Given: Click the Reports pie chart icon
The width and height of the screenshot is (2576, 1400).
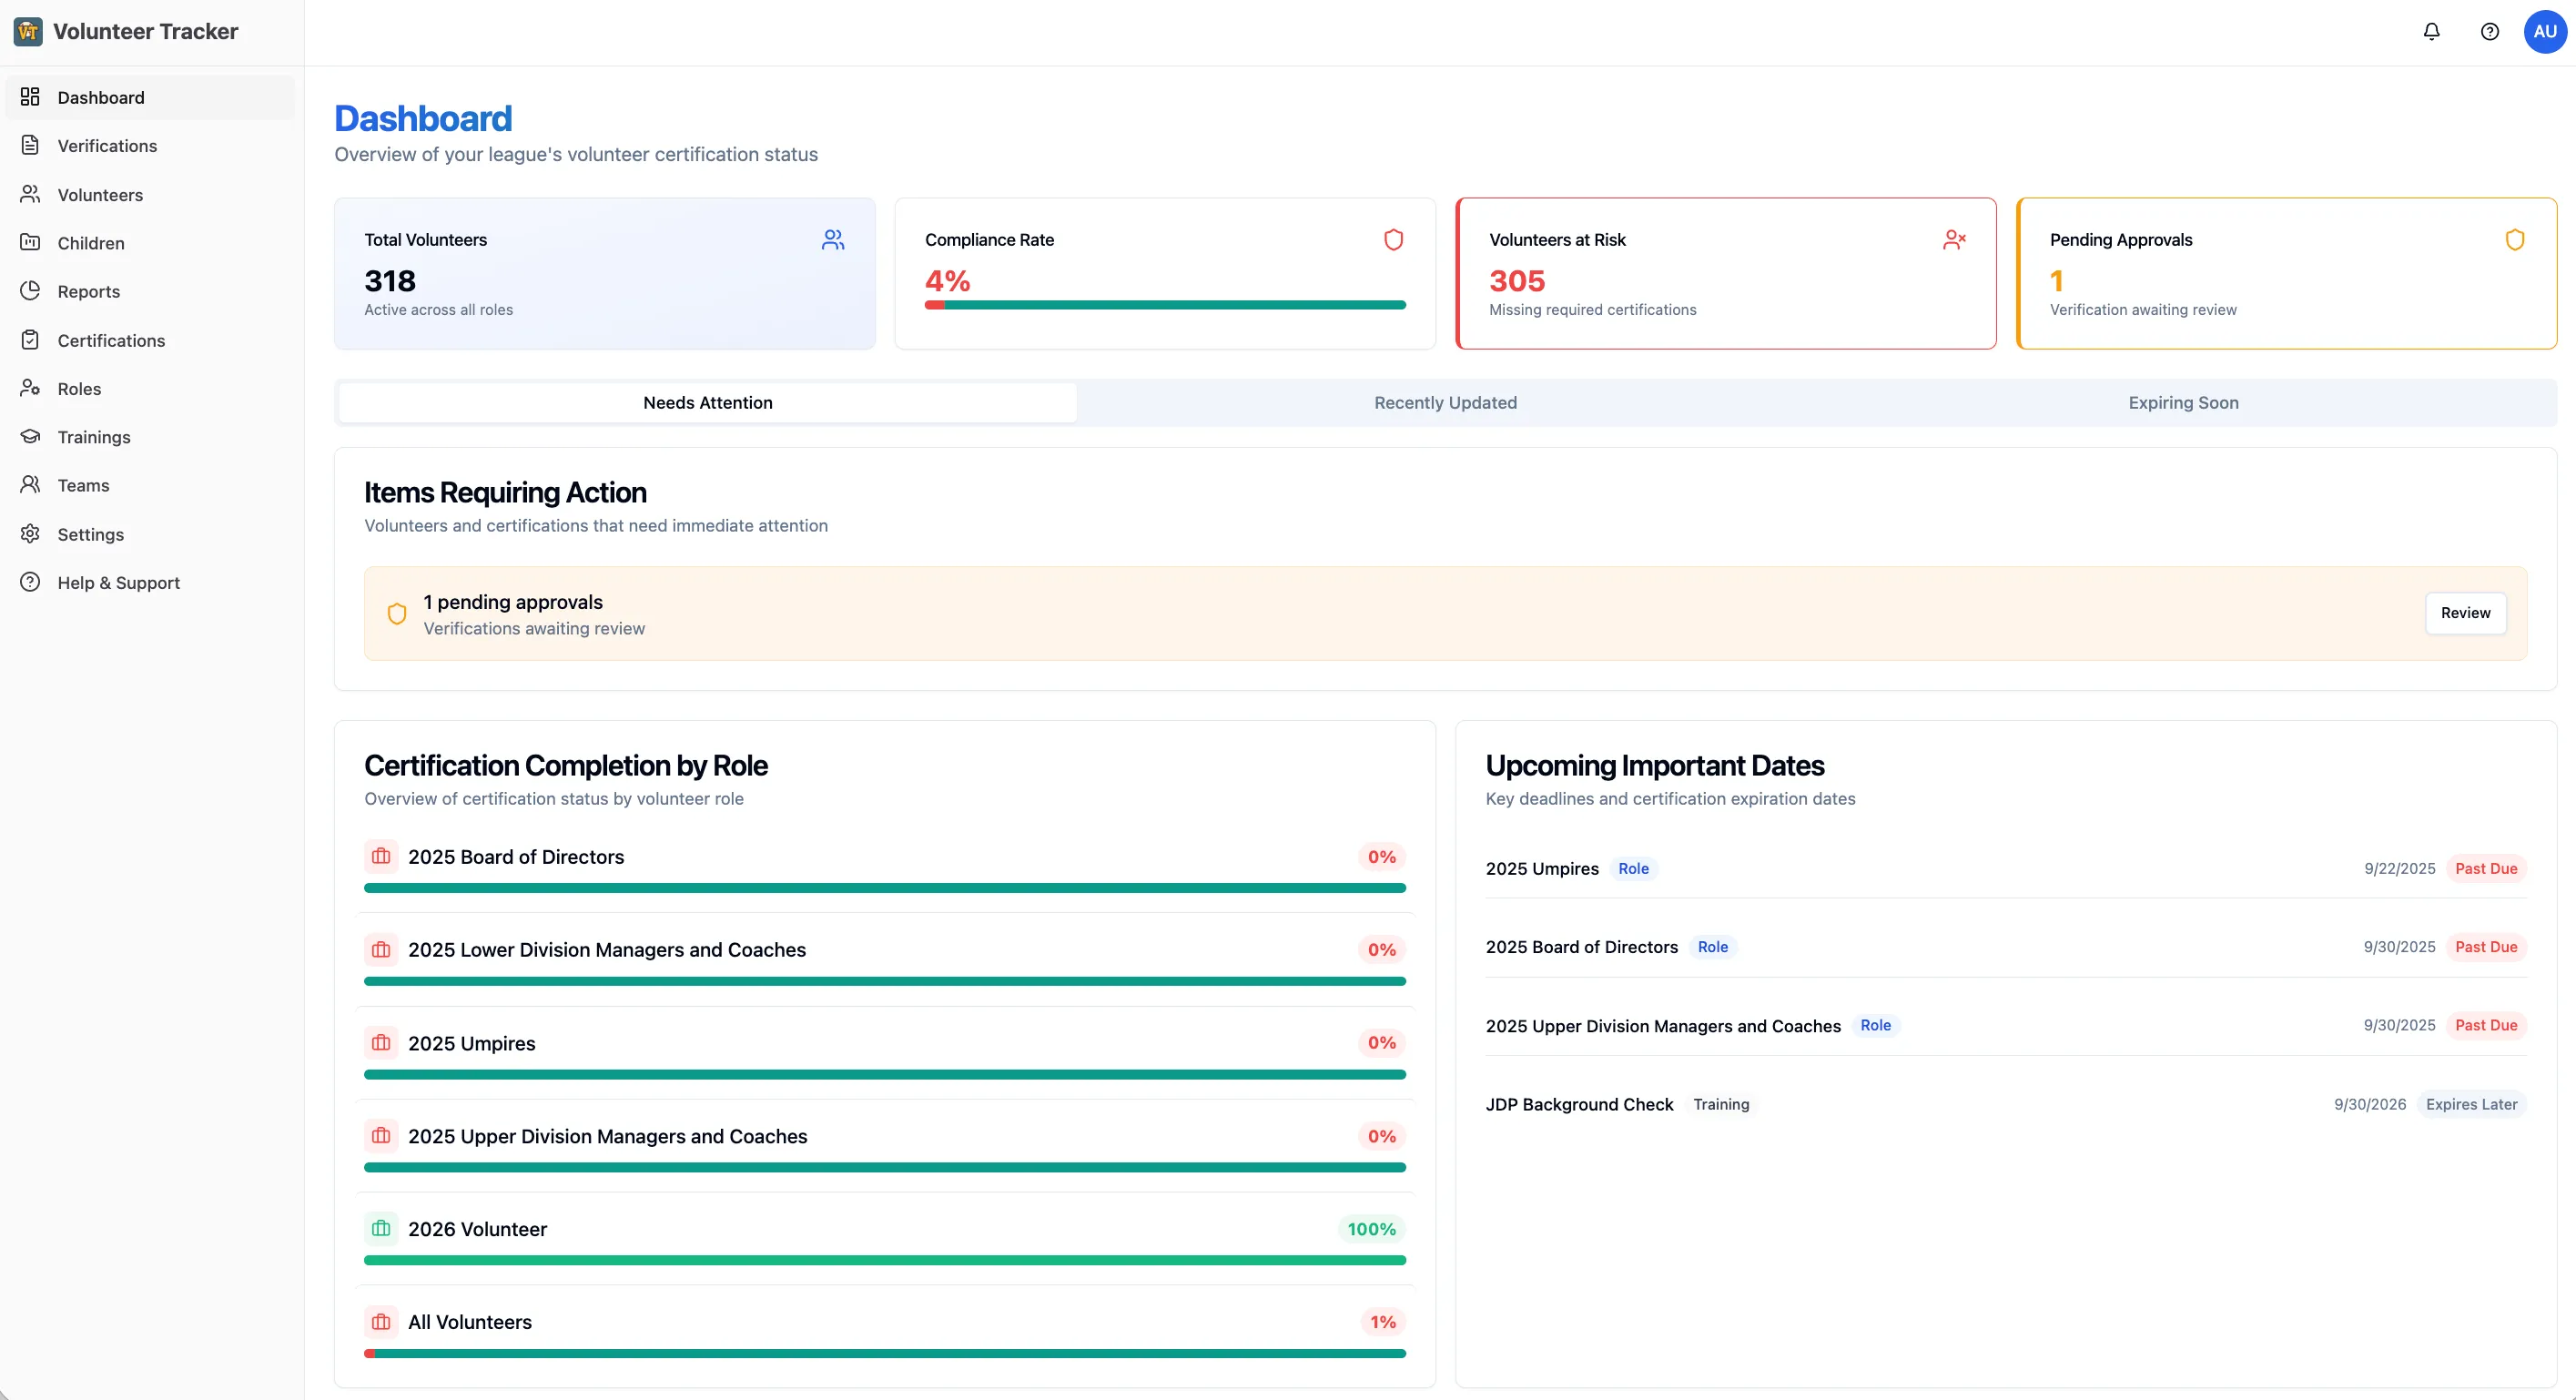Looking at the screenshot, I should coord(30,291).
